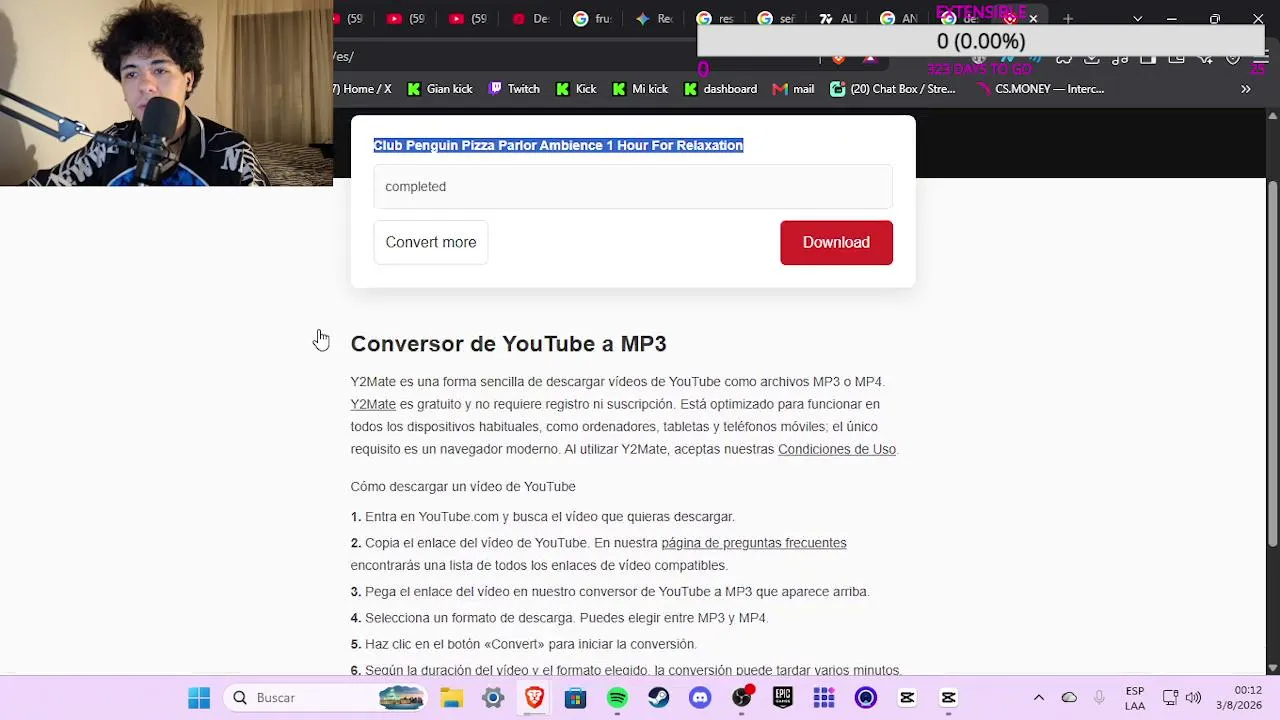The height and width of the screenshot is (720, 1280).
Task: Open Settings gear icon in taskbar
Action: (493, 698)
